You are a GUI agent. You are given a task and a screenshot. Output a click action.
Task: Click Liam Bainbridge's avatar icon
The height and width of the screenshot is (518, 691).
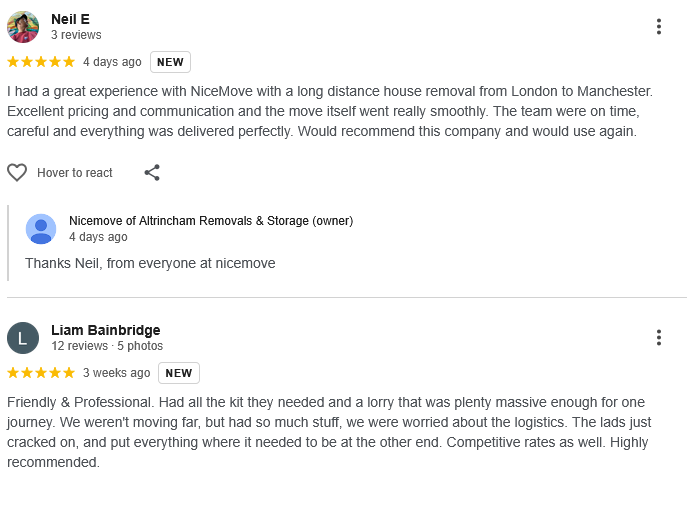23,338
